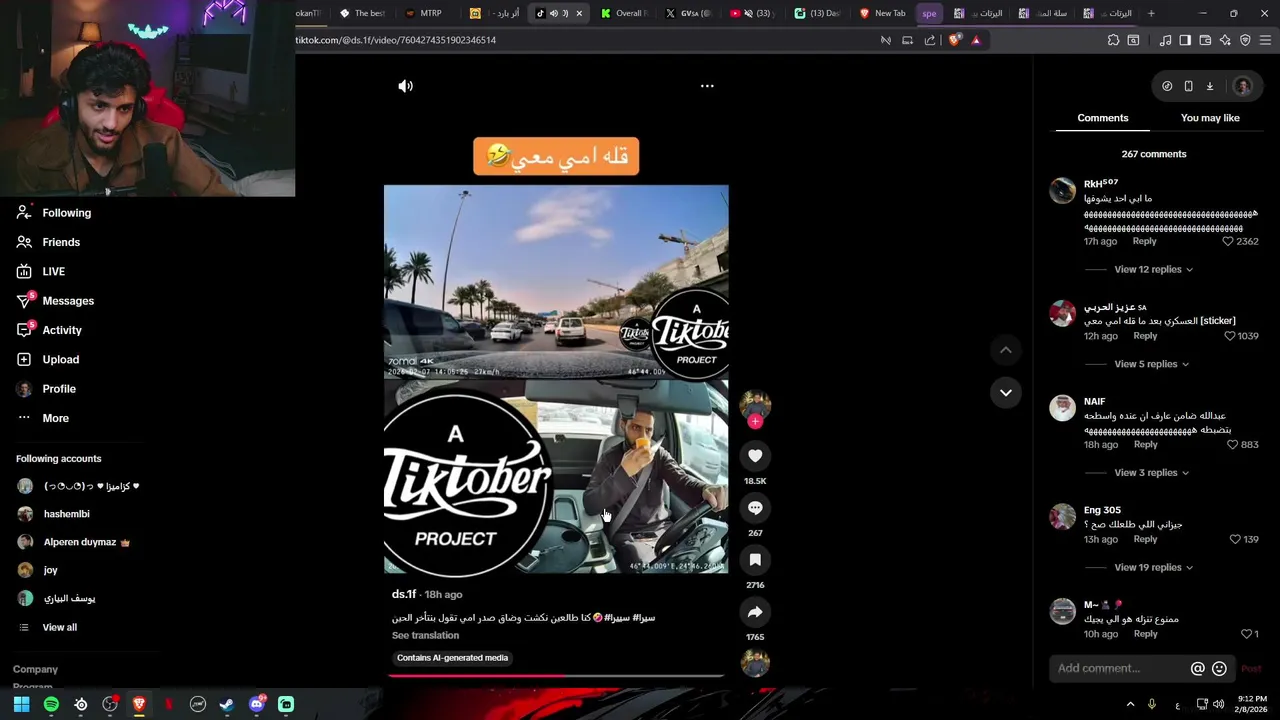The height and width of the screenshot is (720, 1280).
Task: Bookmark the video with the 2716 favorites icon
Action: (x=755, y=560)
